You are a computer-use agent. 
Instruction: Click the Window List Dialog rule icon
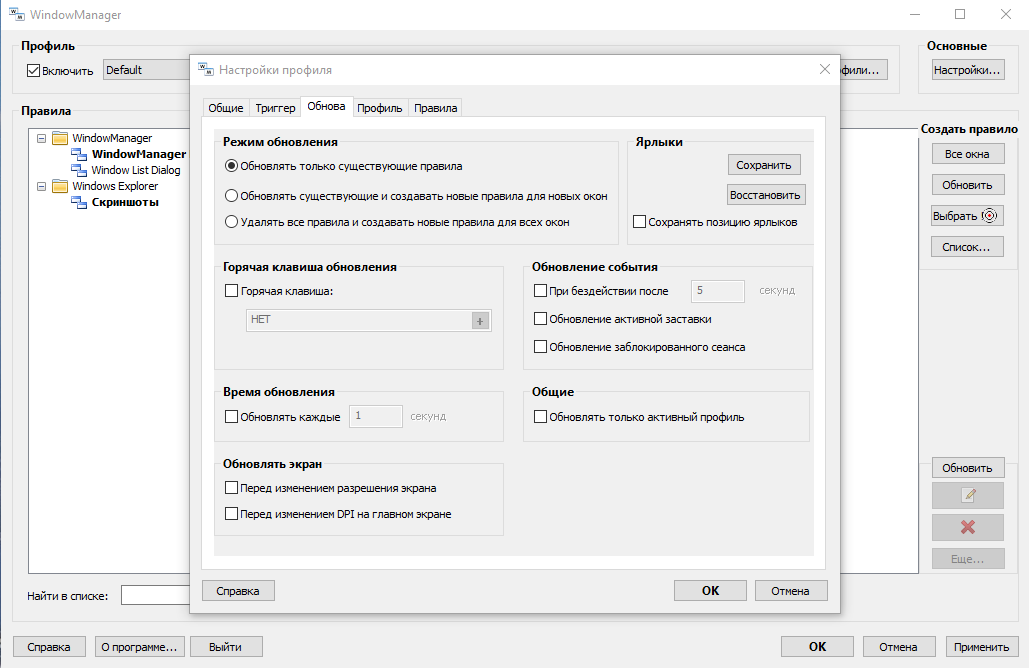(79, 171)
